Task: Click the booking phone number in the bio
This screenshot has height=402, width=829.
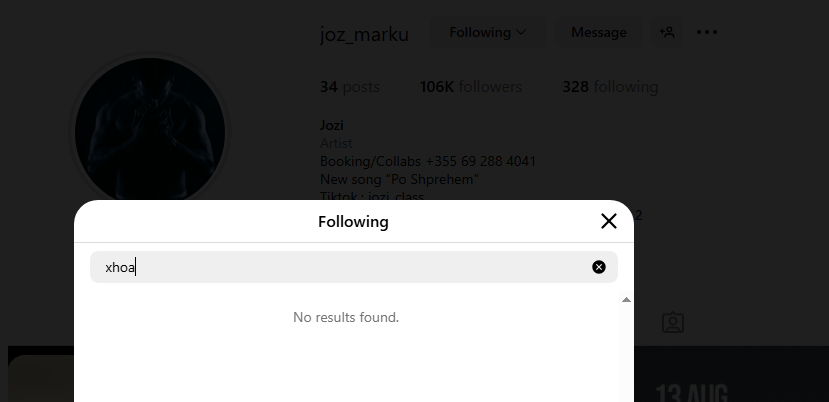Action: pyautogui.click(x=481, y=161)
